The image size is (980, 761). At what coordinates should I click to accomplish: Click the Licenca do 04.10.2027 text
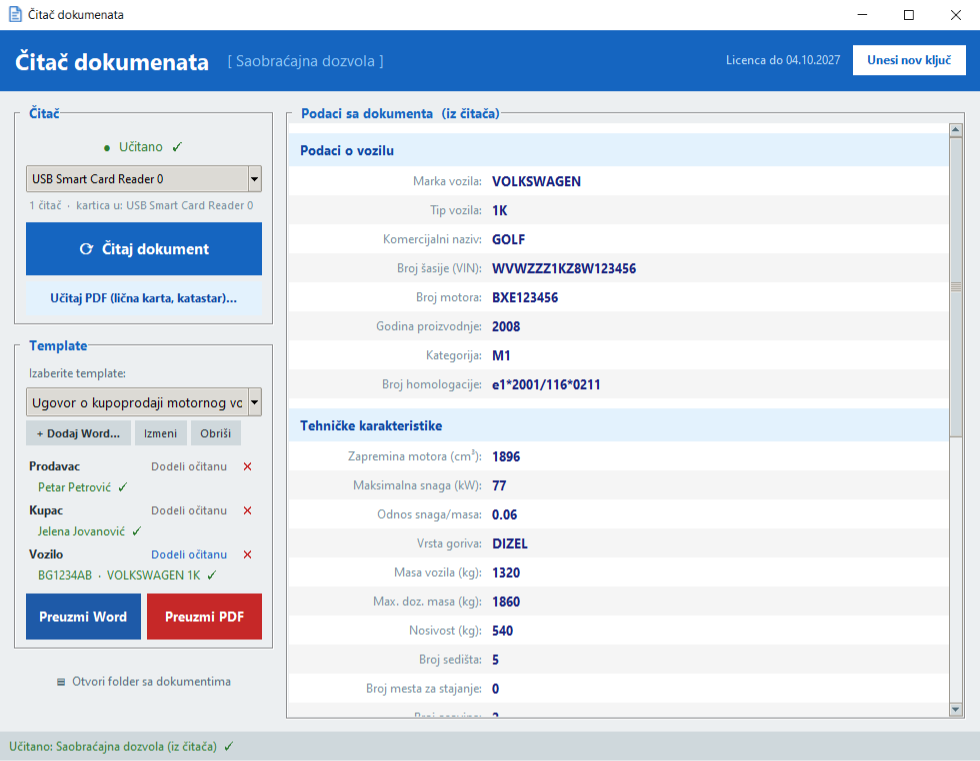point(783,60)
